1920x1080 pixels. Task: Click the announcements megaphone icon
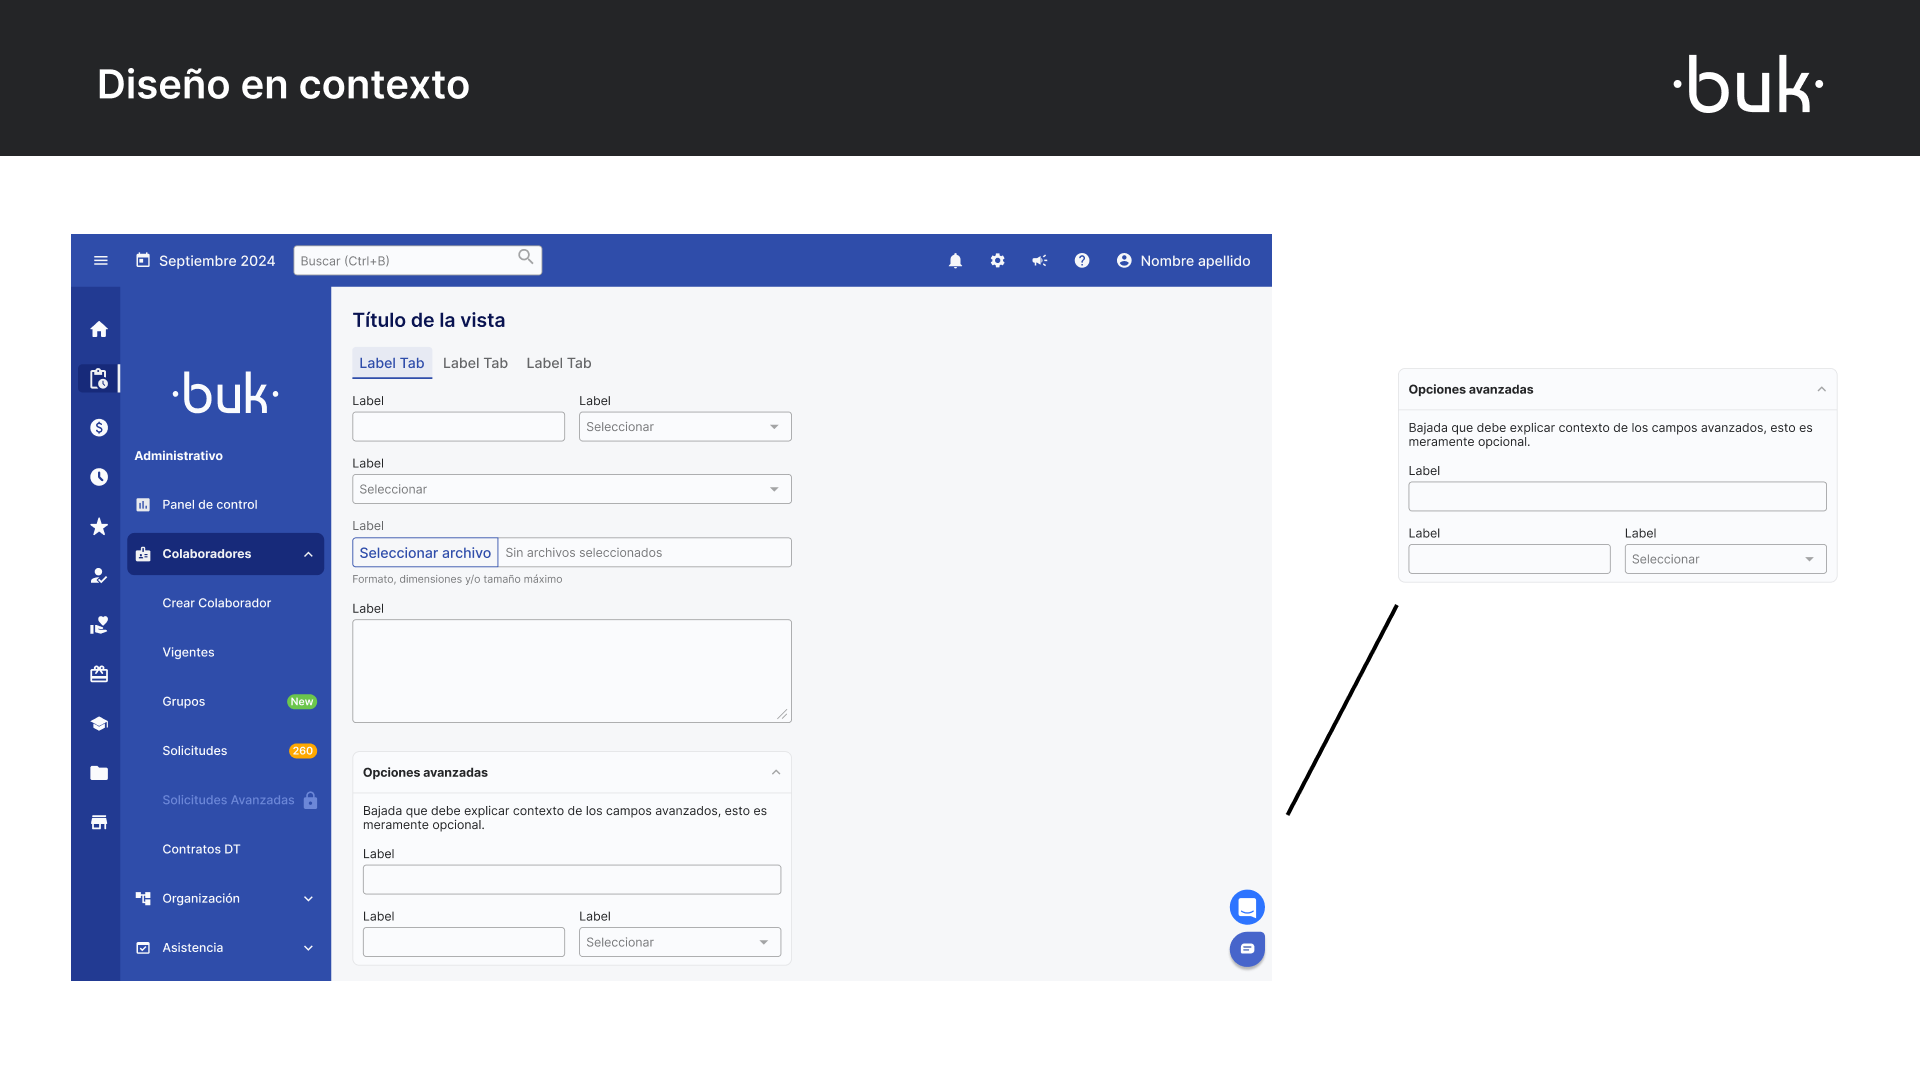(1039, 260)
